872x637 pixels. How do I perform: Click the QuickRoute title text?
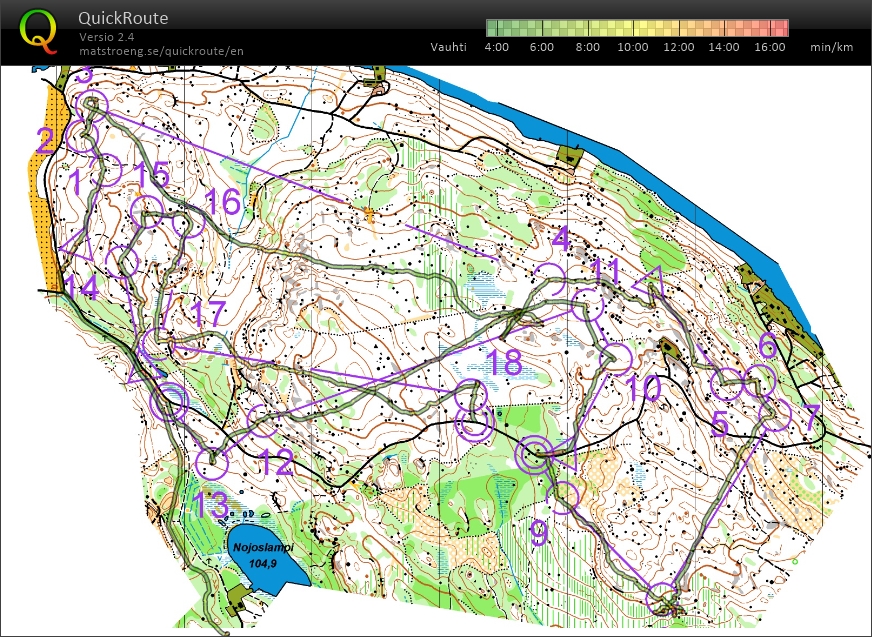[123, 18]
